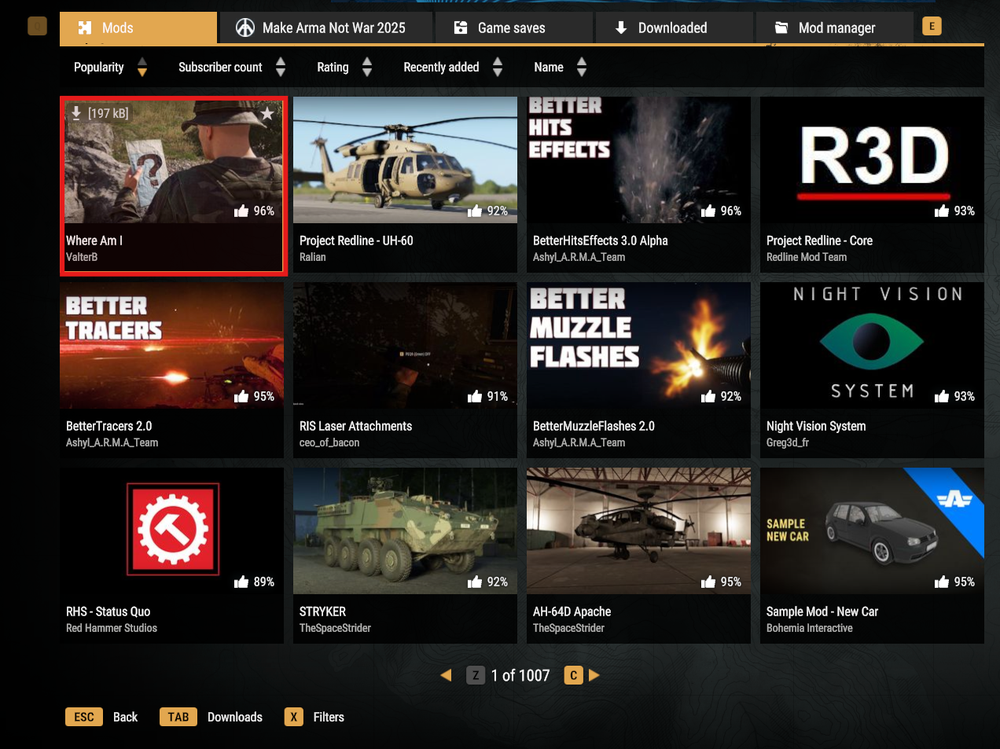
Task: Open the Mod manager tab
Action: pyautogui.click(x=834, y=28)
